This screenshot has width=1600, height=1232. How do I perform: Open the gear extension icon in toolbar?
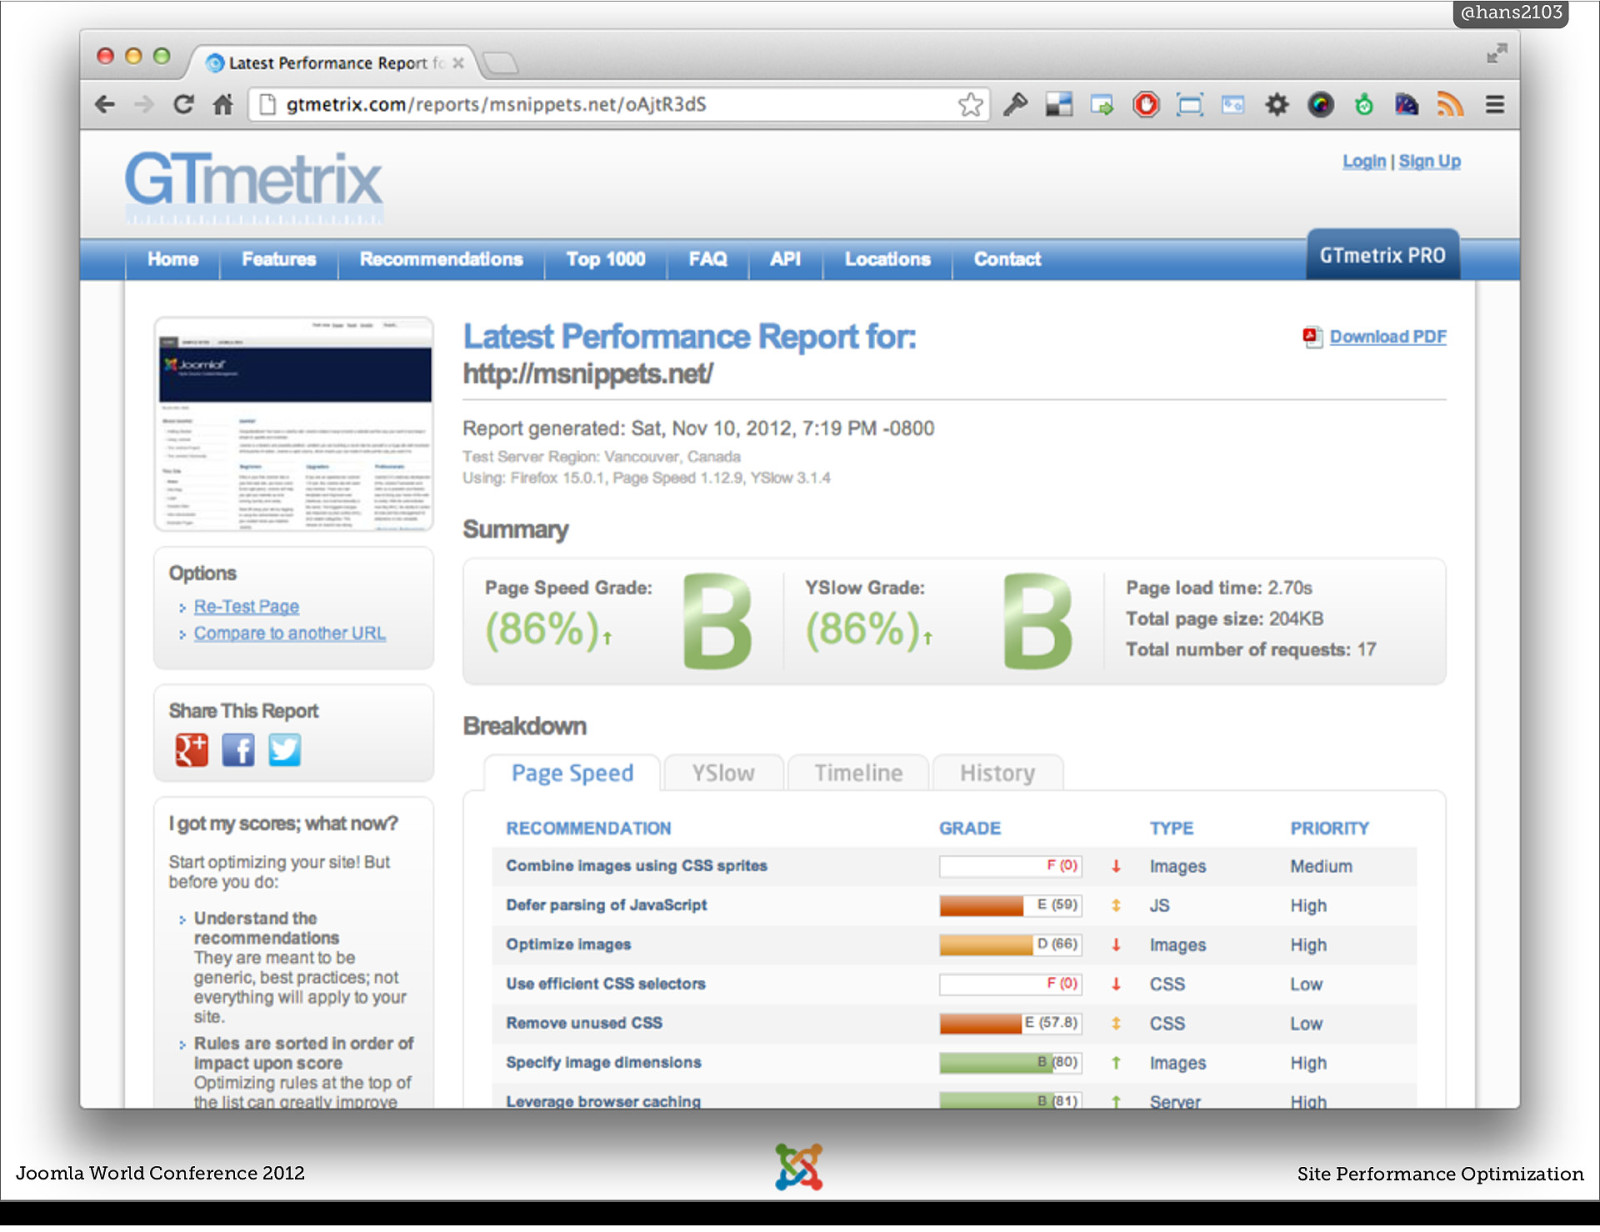[1277, 104]
